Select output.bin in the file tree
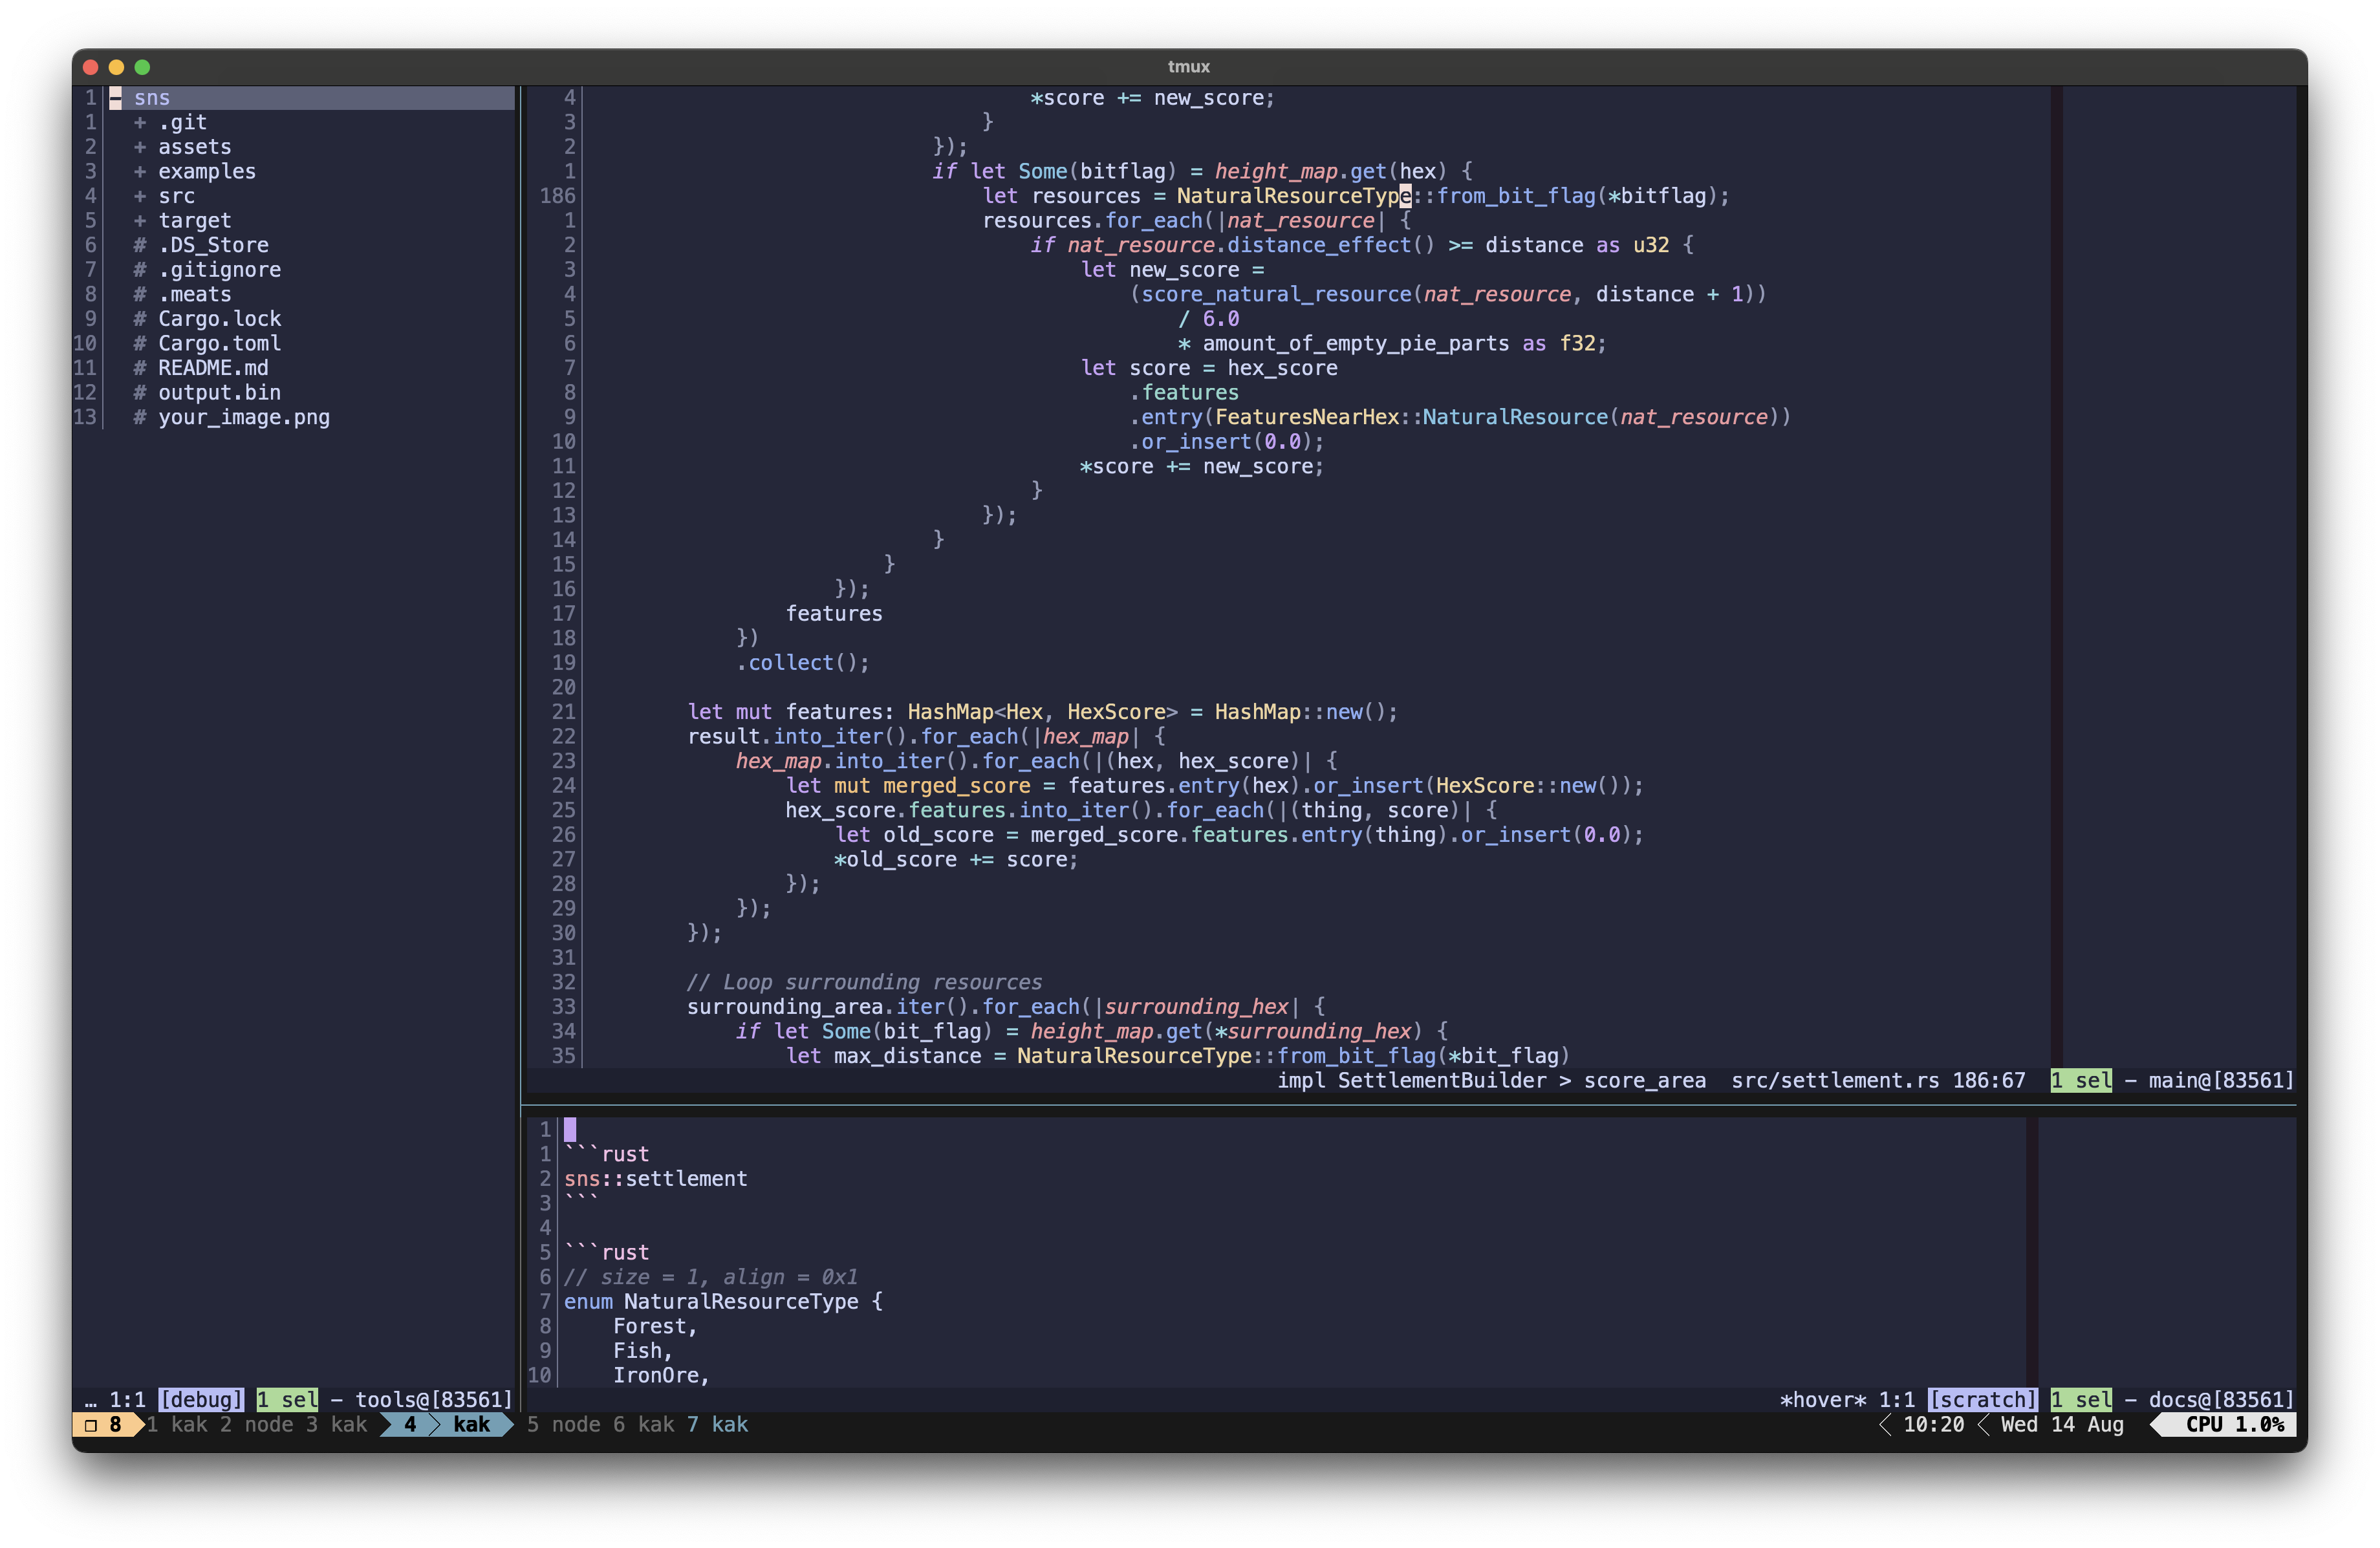Screen dimensions: 2380x1548 [x=219, y=393]
